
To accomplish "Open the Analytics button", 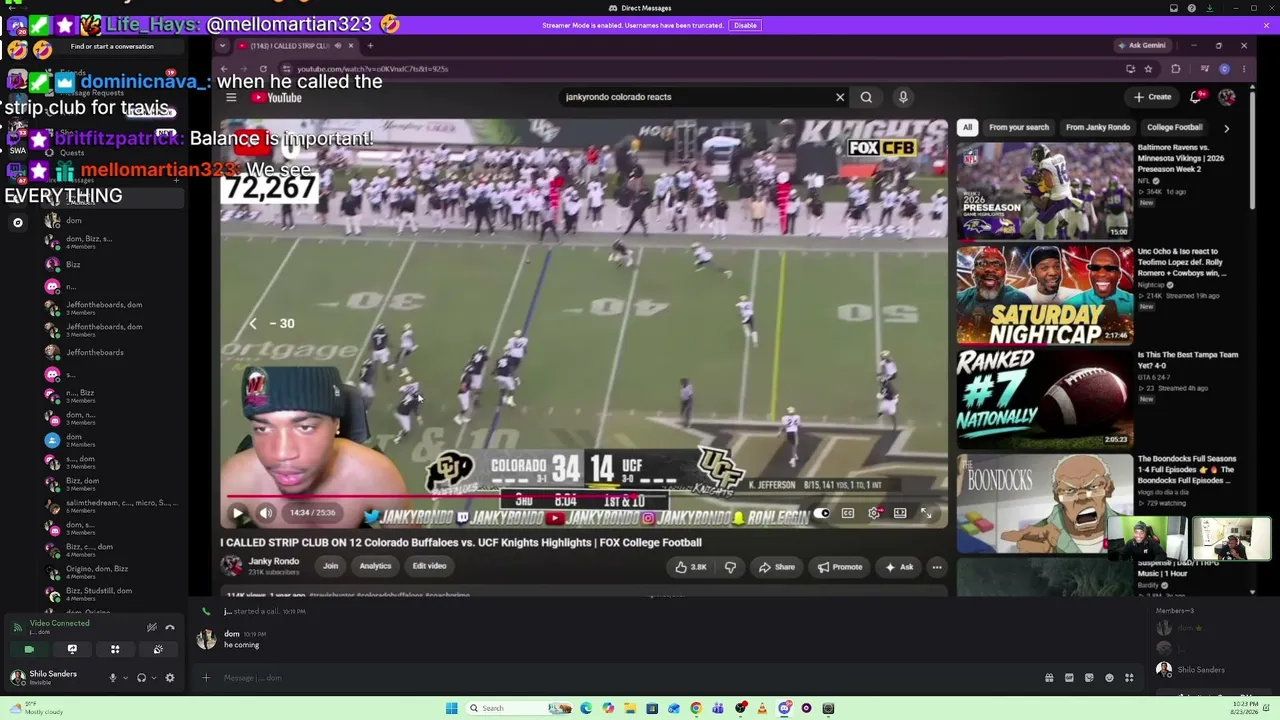I will pyautogui.click(x=375, y=566).
